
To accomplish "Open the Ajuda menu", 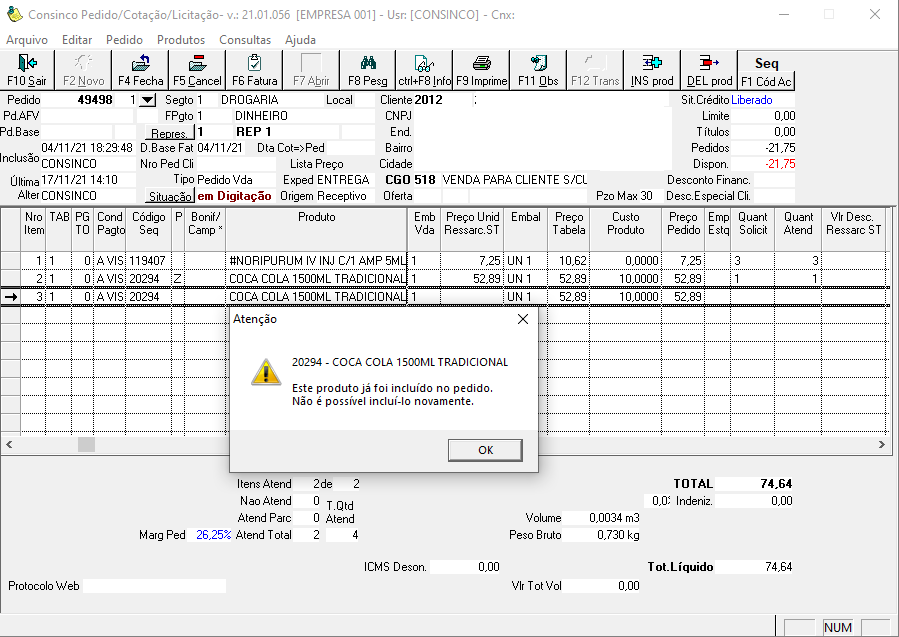I will click(300, 40).
